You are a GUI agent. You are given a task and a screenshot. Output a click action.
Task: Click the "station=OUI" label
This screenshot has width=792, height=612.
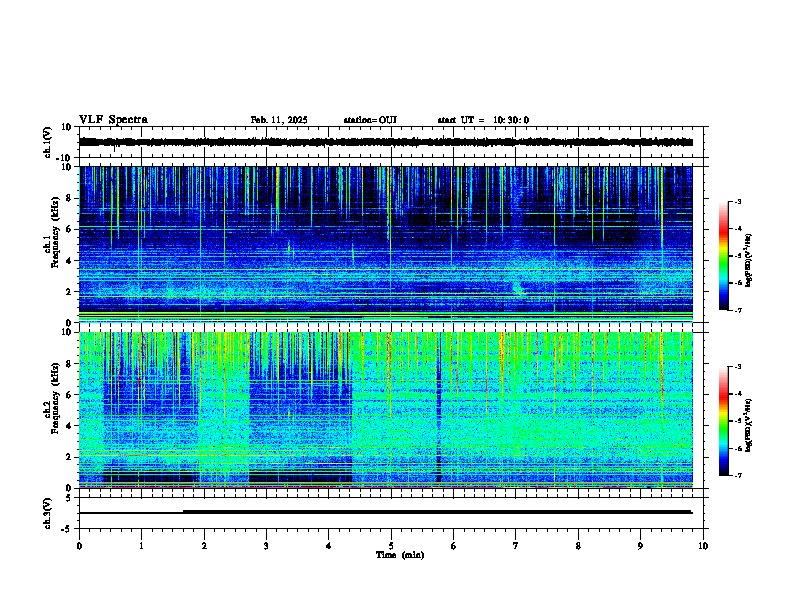(370, 120)
